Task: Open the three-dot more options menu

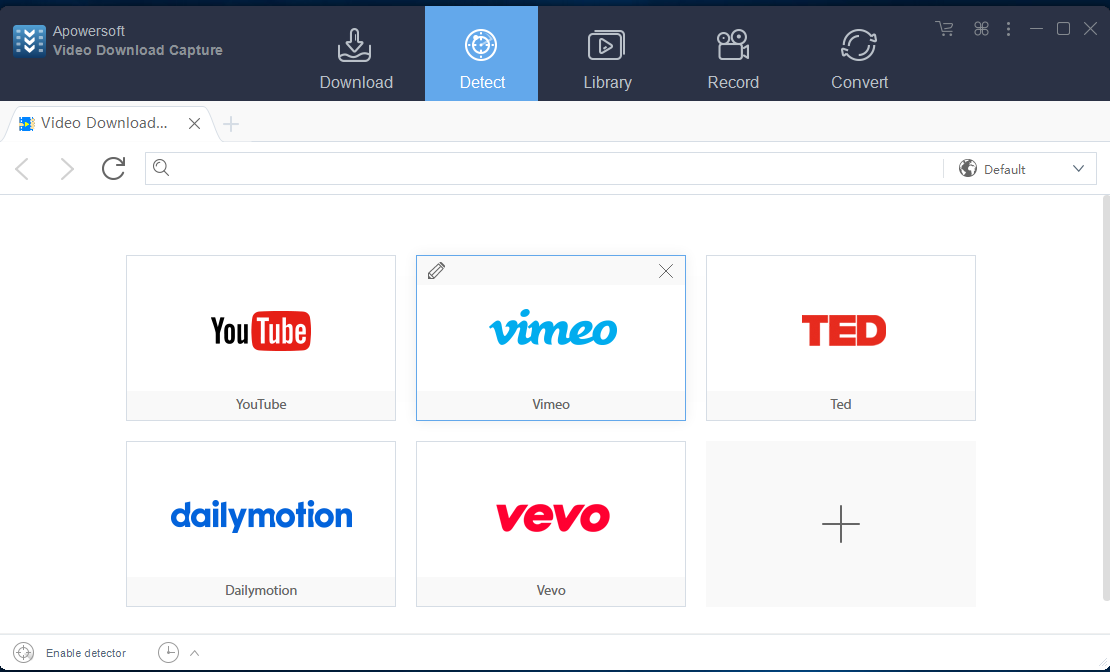Action: [1008, 29]
